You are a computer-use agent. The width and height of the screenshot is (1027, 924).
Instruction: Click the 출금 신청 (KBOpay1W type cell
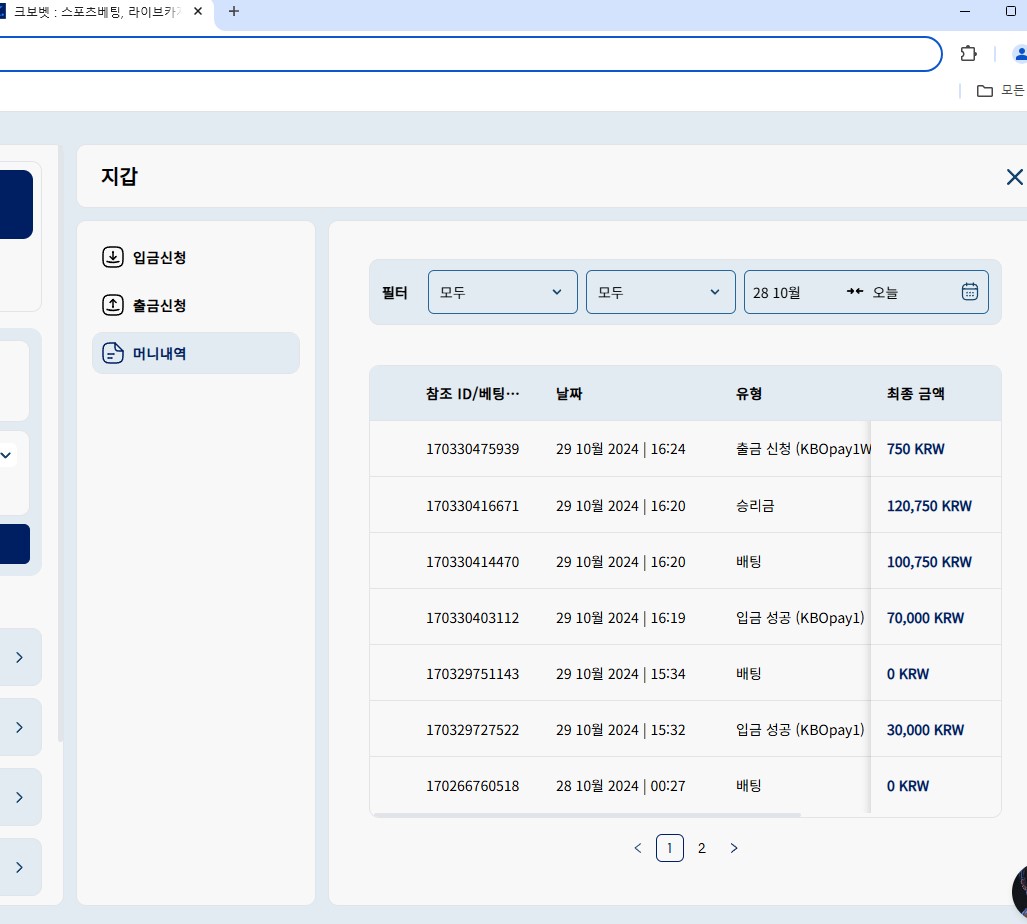pyautogui.click(x=803, y=449)
